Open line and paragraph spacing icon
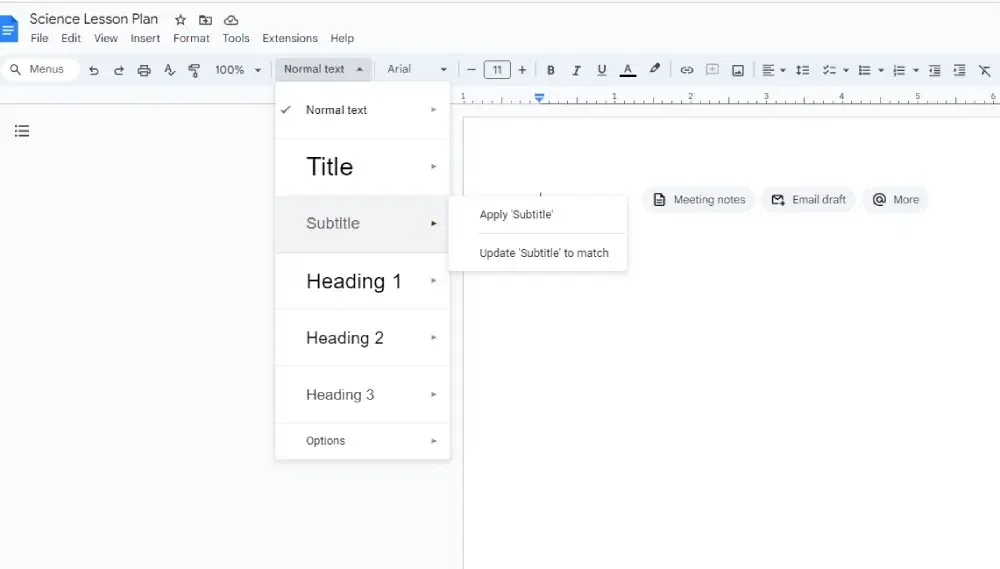The image size is (1000, 569). coord(803,70)
